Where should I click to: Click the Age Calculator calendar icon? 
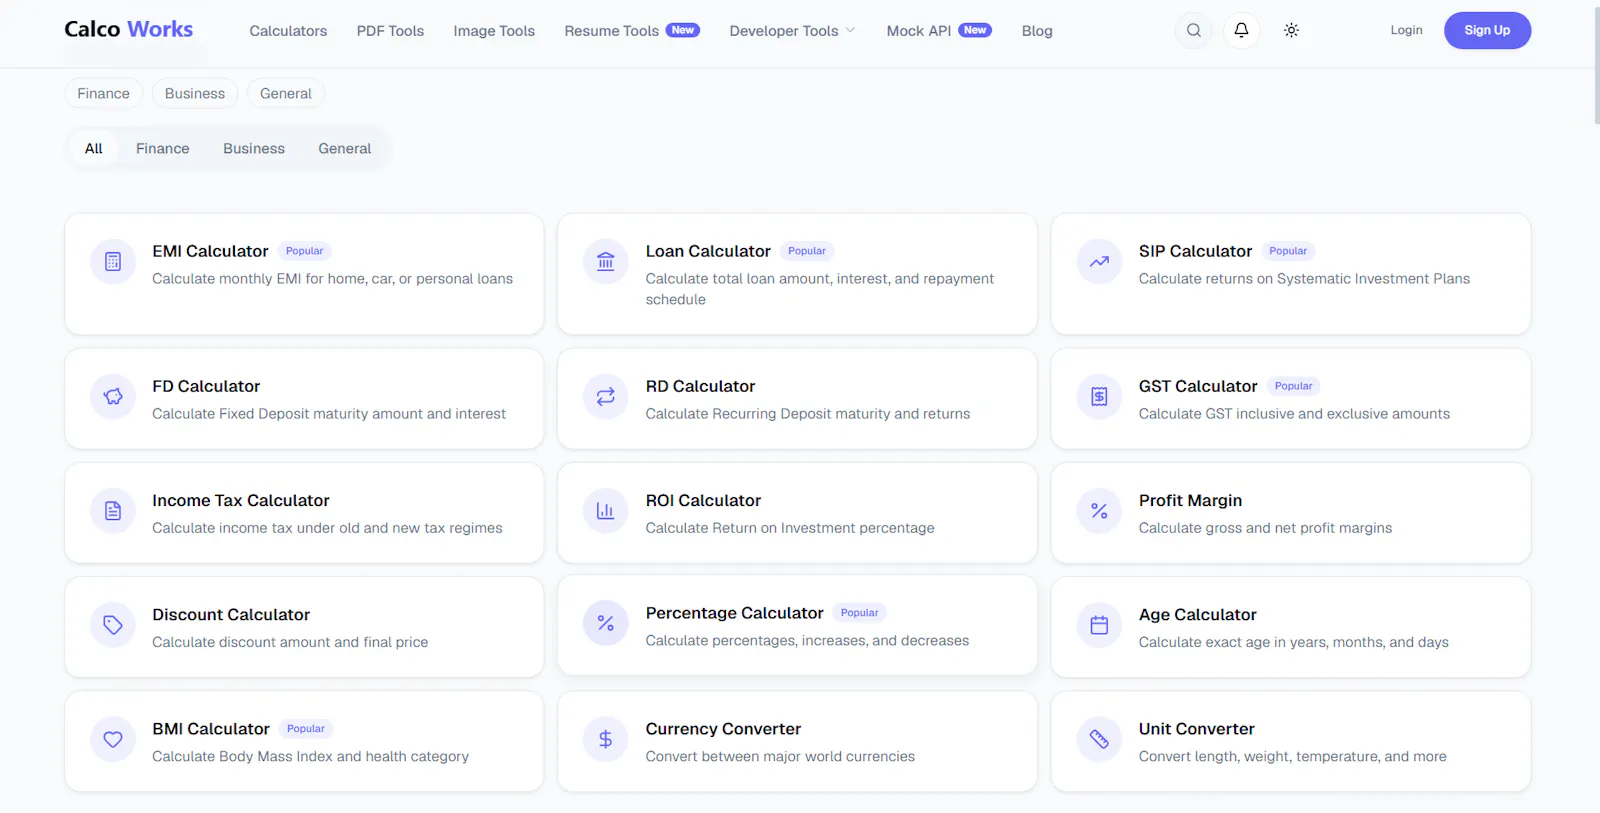click(1099, 625)
